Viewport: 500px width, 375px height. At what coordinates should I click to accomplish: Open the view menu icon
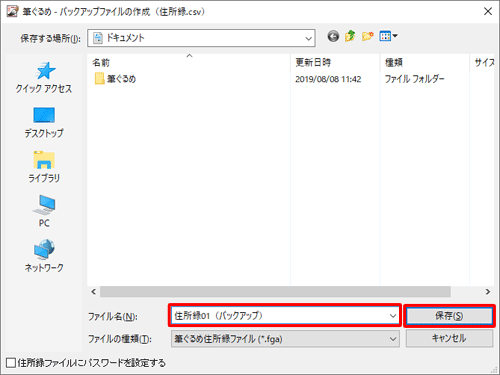tap(388, 36)
